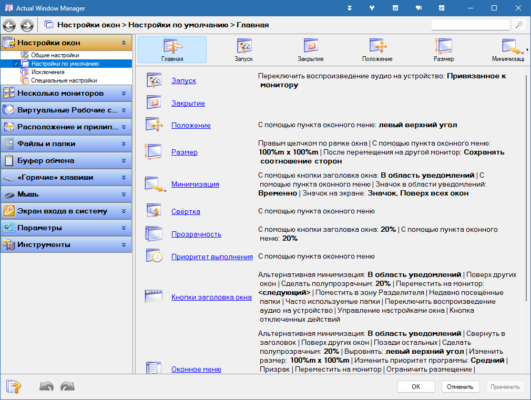Open the Приоритет выполнения link
Image resolution: width=531 pixels, height=400 pixels.
212,257
